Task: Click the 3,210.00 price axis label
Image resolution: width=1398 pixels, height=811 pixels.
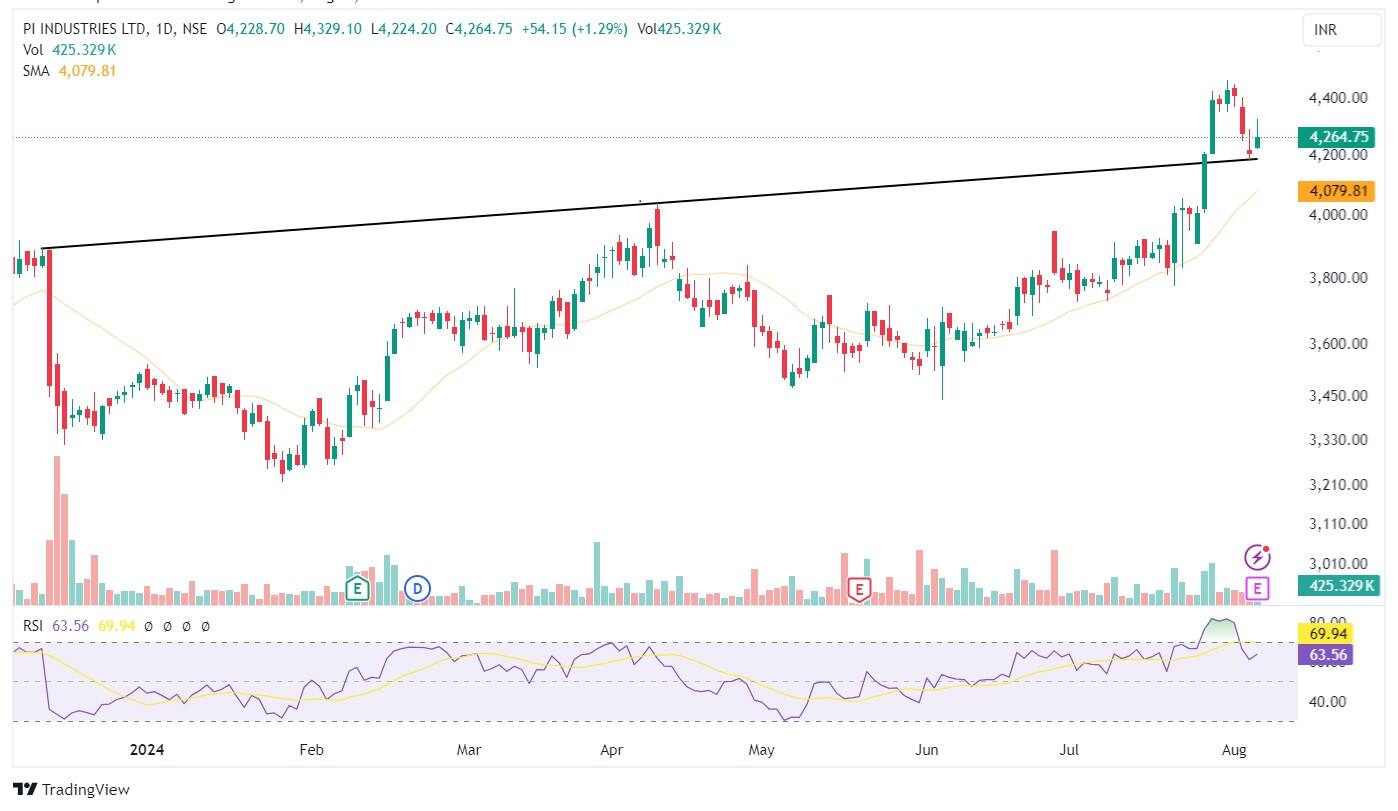Action: [1337, 485]
